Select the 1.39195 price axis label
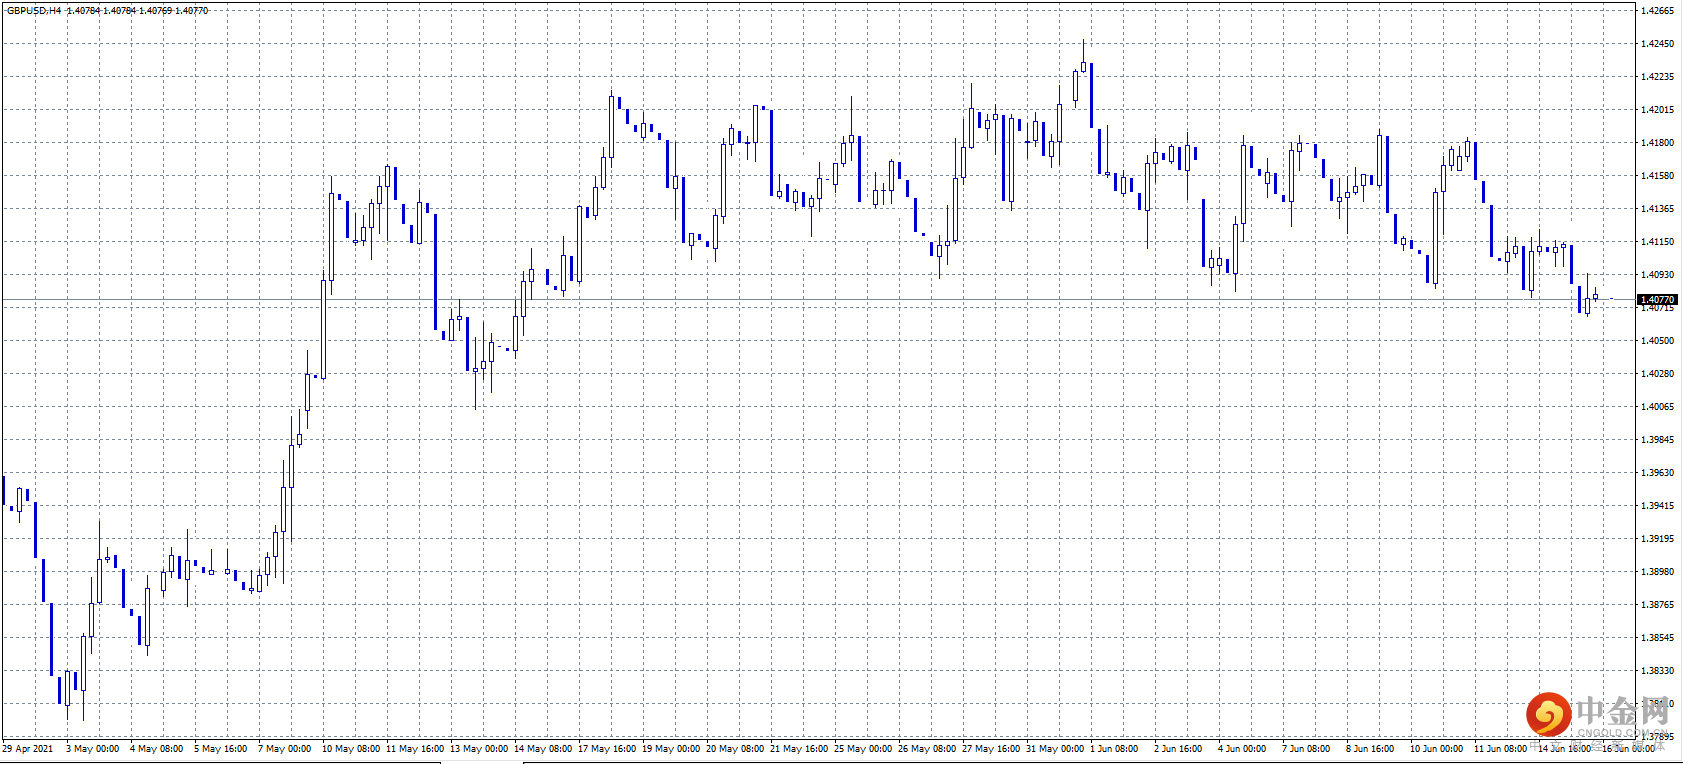 [1657, 539]
